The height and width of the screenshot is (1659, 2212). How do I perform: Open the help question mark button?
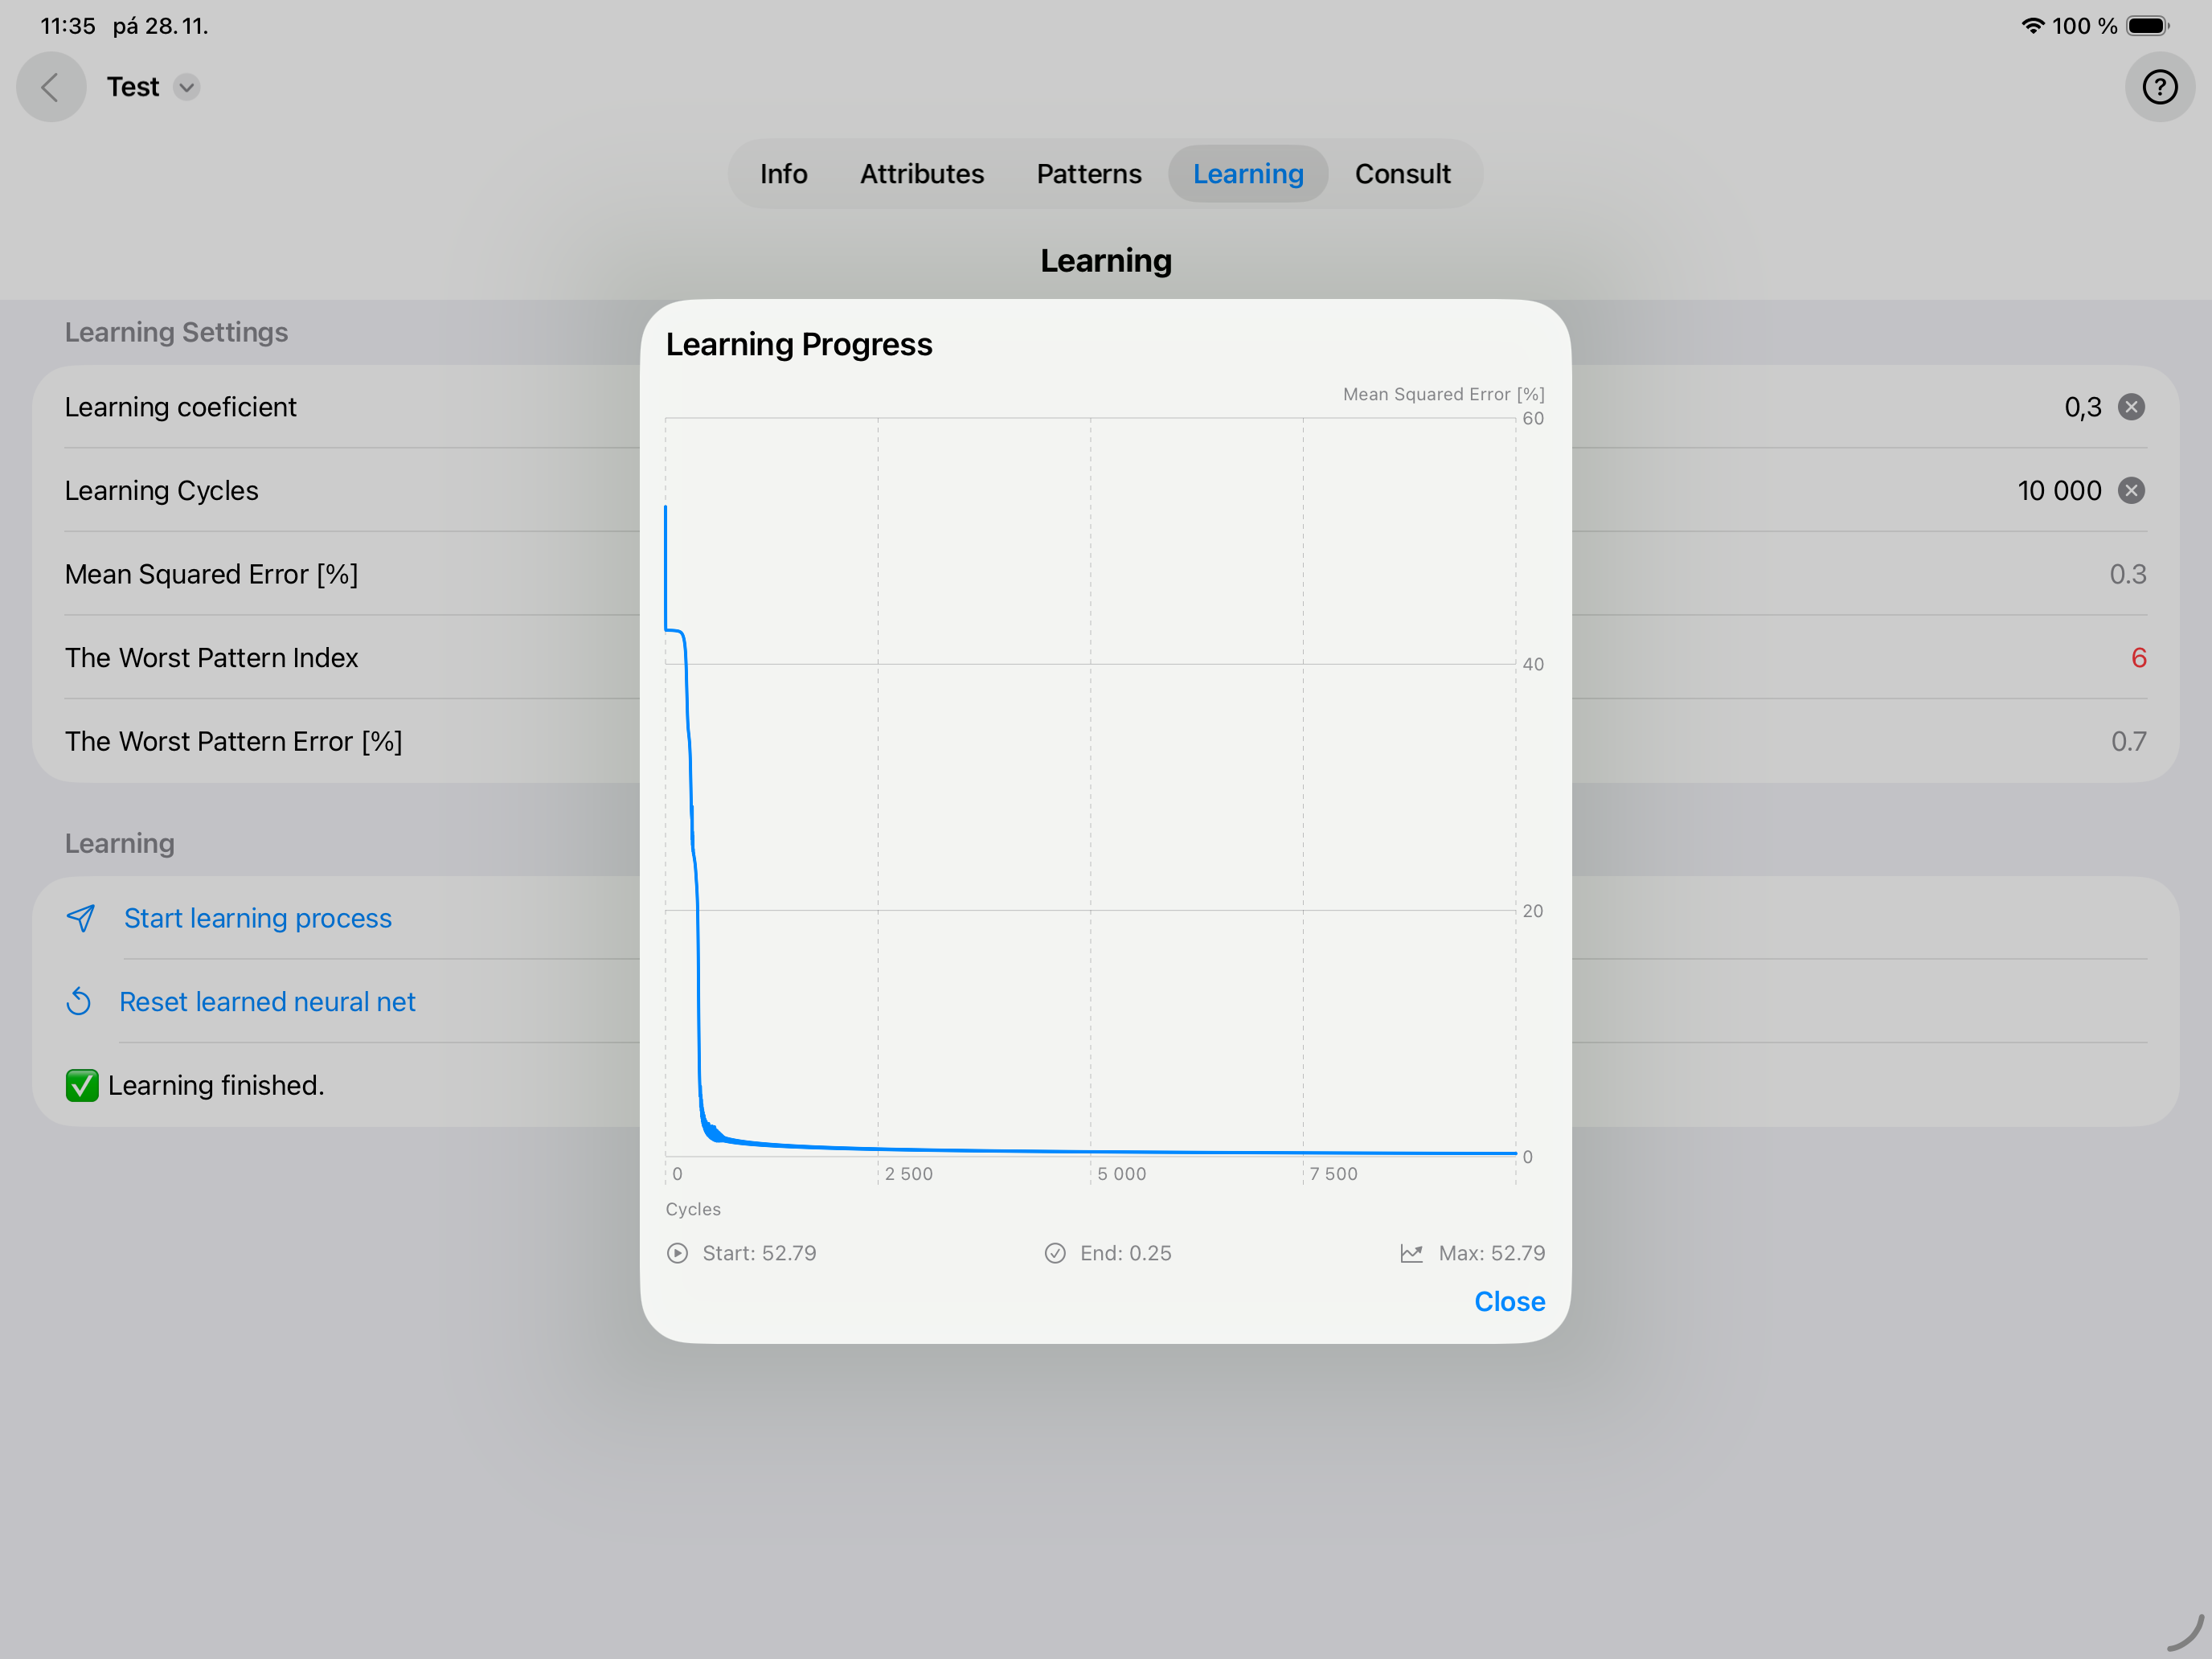(x=2159, y=87)
